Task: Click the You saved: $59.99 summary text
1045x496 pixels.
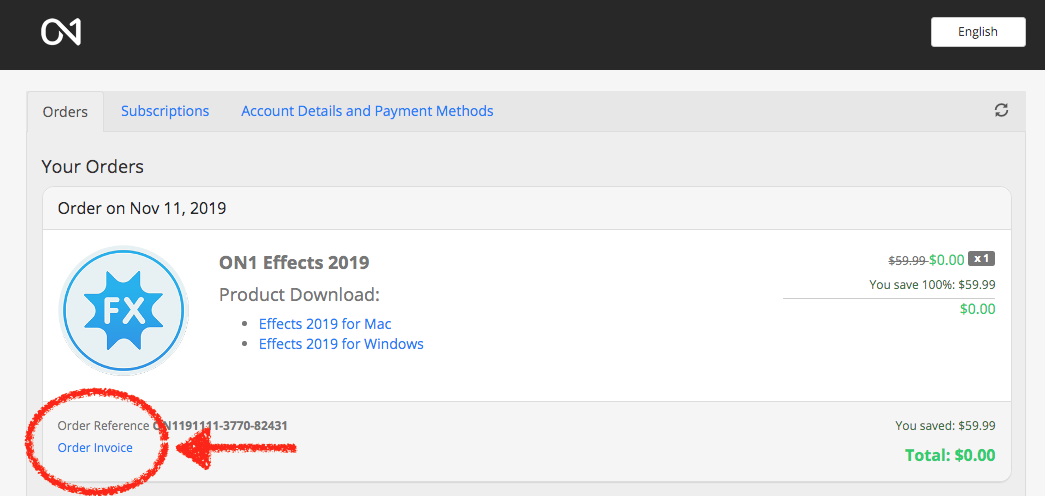Action: coord(945,426)
